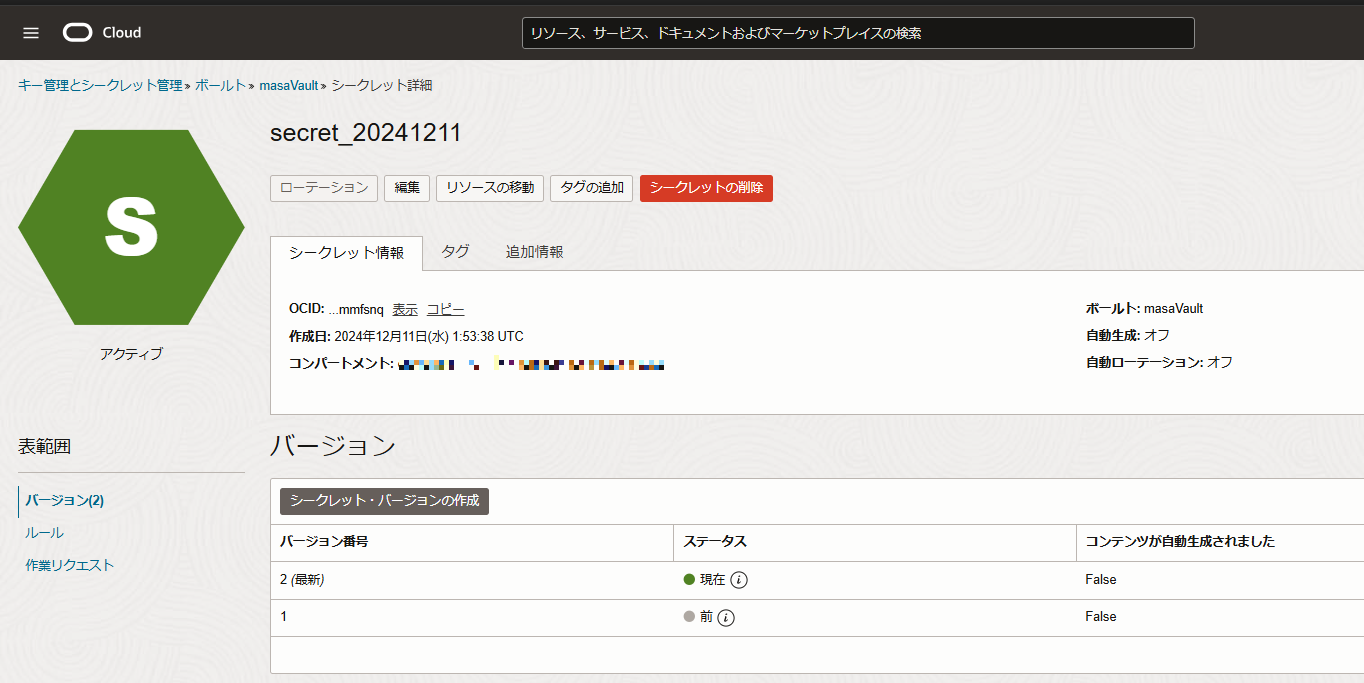Click the アクティブ status label
Image resolution: width=1364 pixels, height=683 pixels.
(x=131, y=354)
